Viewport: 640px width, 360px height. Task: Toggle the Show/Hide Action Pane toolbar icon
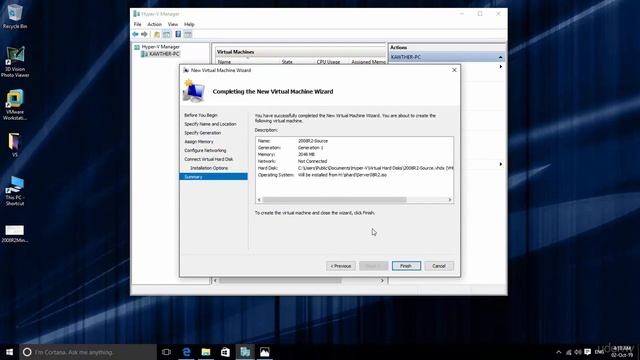point(188,34)
